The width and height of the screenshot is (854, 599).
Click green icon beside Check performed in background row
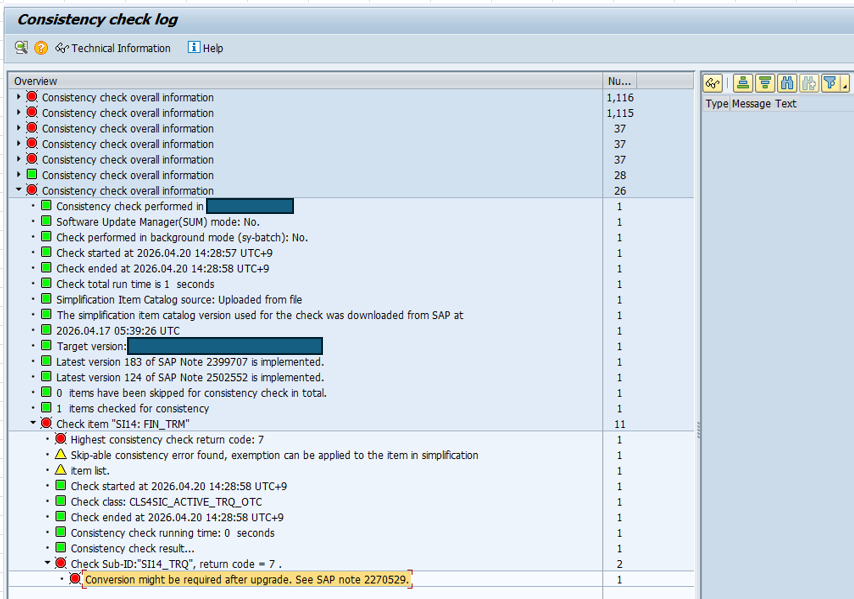[46, 237]
